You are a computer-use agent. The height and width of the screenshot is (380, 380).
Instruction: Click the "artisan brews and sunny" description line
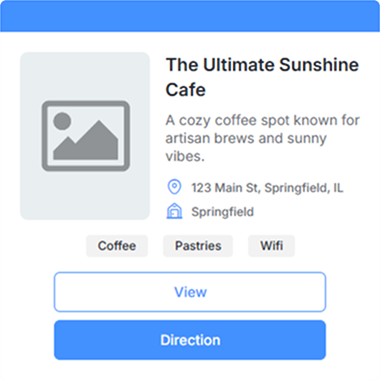pyautogui.click(x=246, y=138)
